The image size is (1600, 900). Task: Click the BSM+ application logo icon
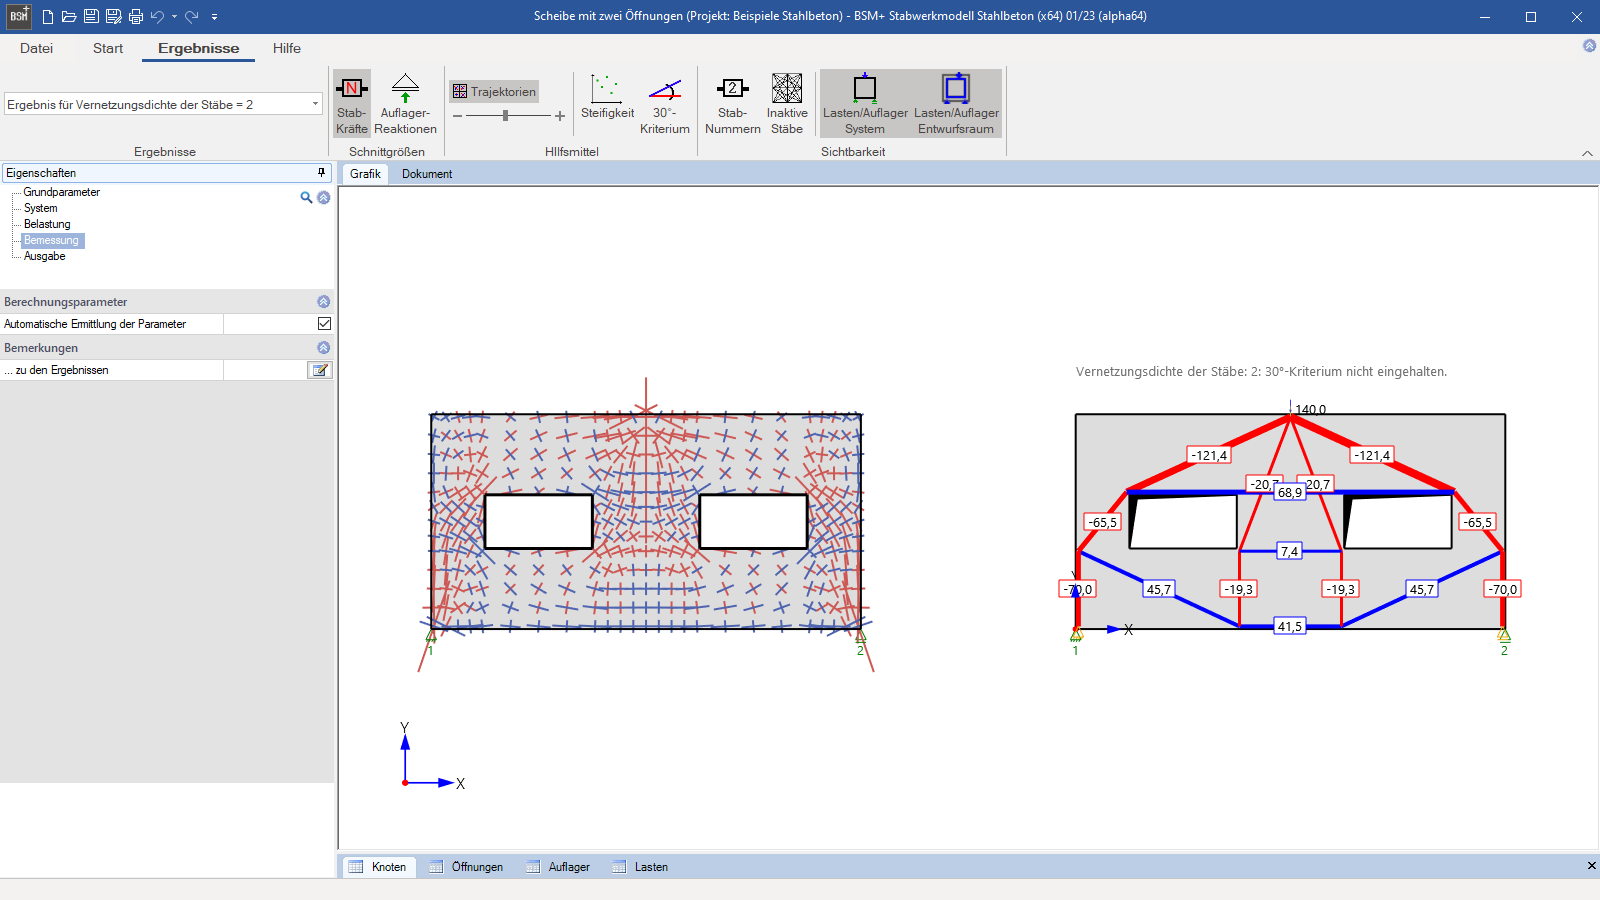(x=18, y=16)
